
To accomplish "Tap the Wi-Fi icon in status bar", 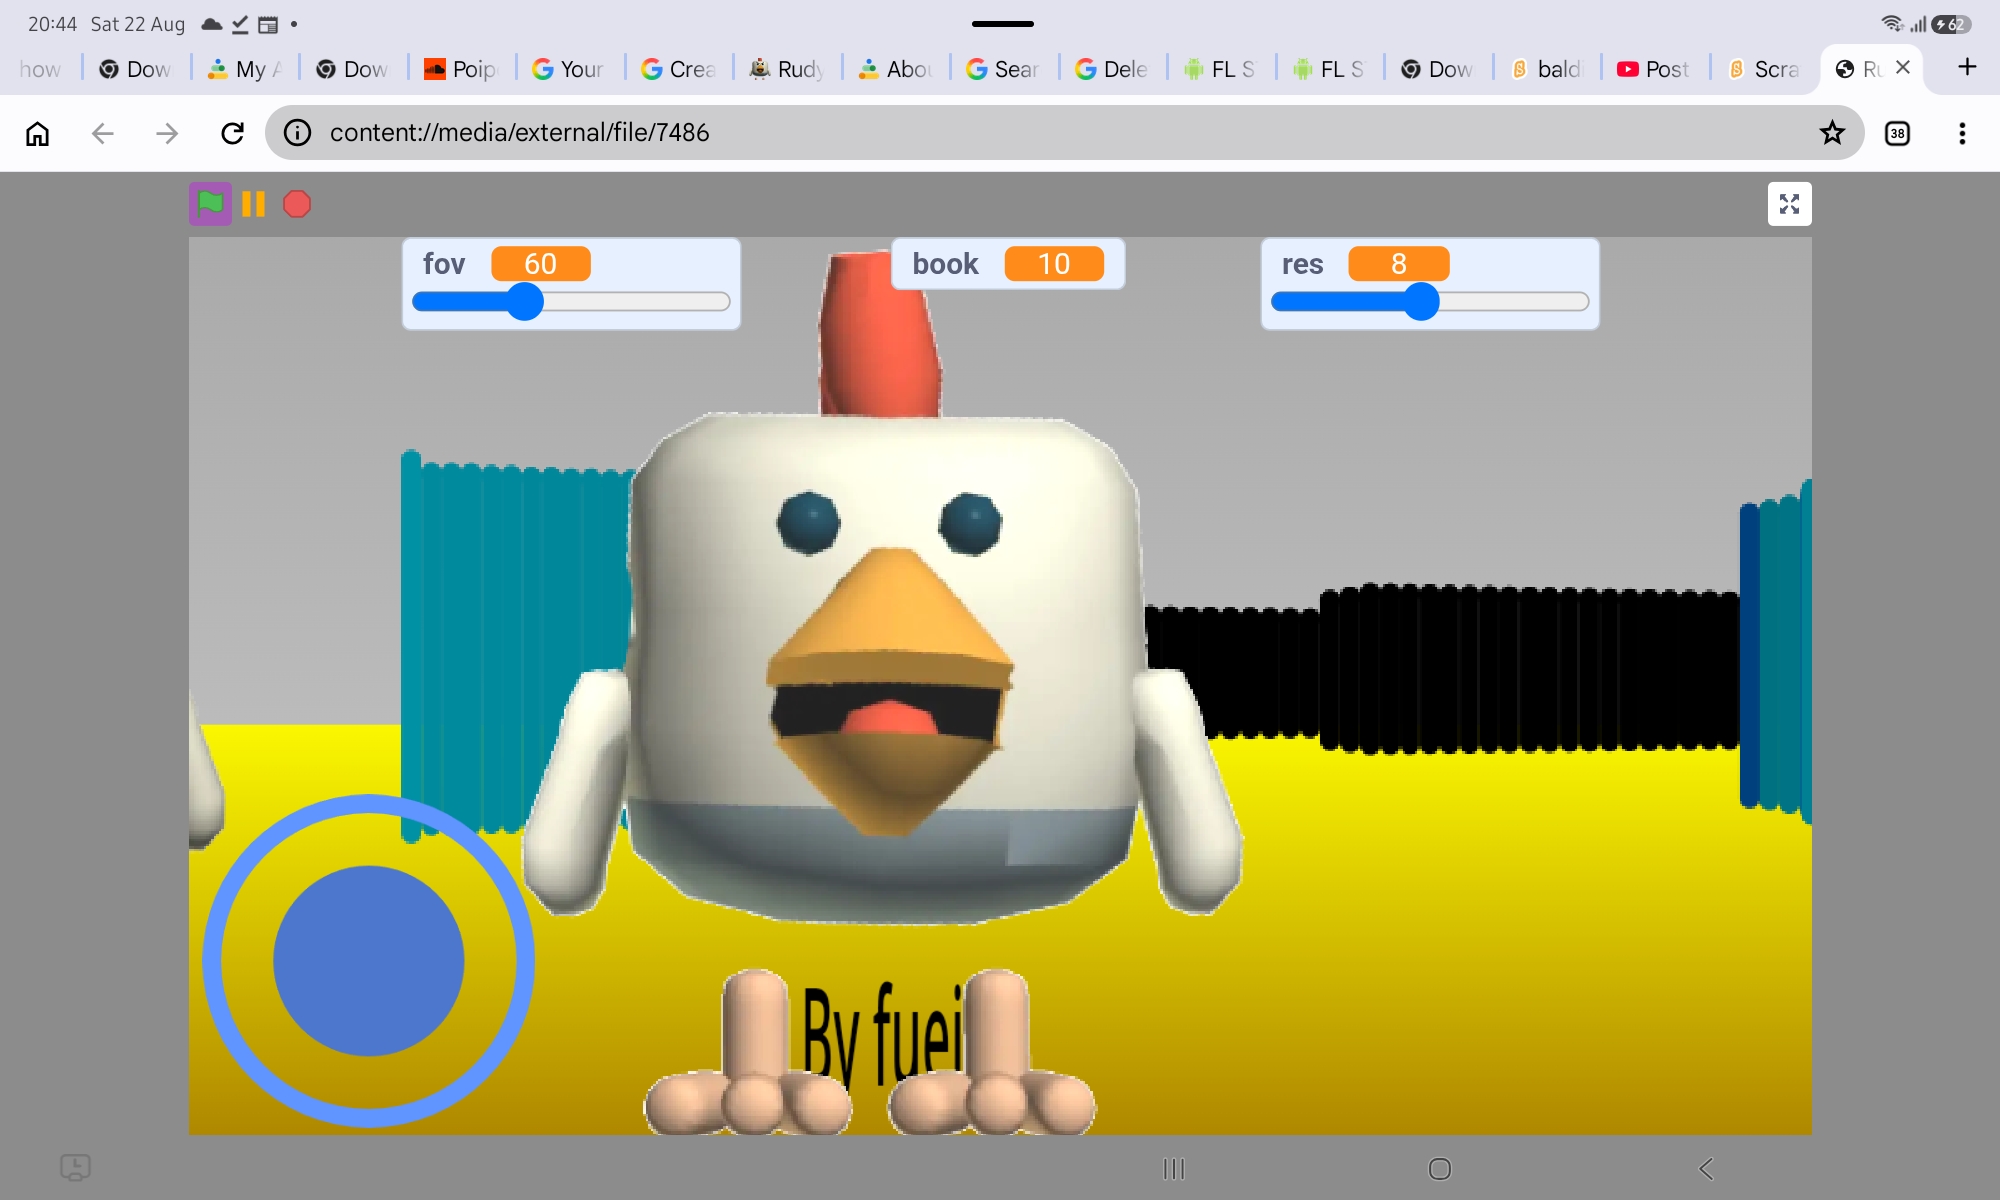I will click(x=1891, y=23).
